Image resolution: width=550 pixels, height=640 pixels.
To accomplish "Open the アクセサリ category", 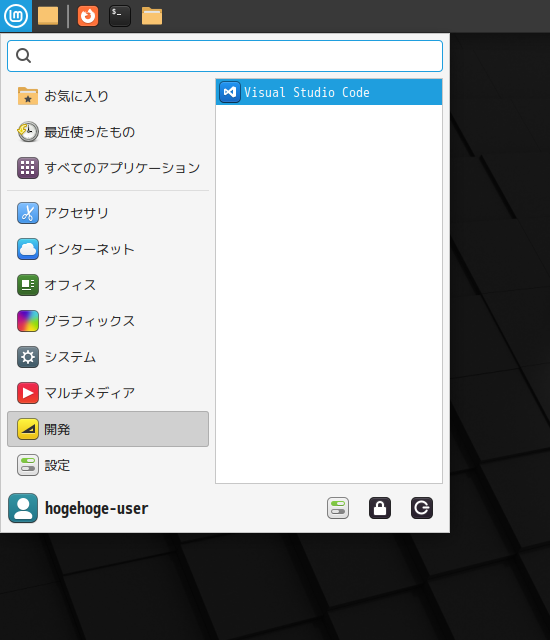I will (108, 213).
